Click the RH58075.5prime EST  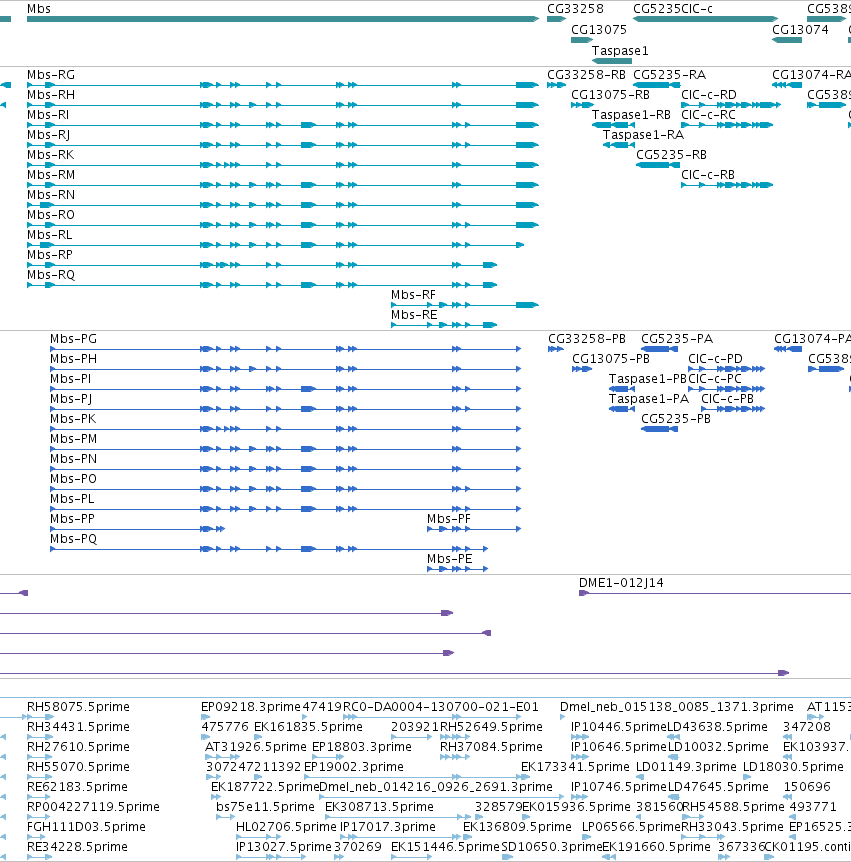pos(78,707)
